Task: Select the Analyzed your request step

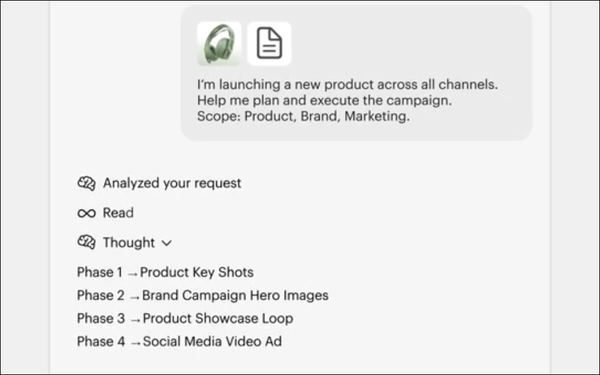Action: (x=172, y=183)
